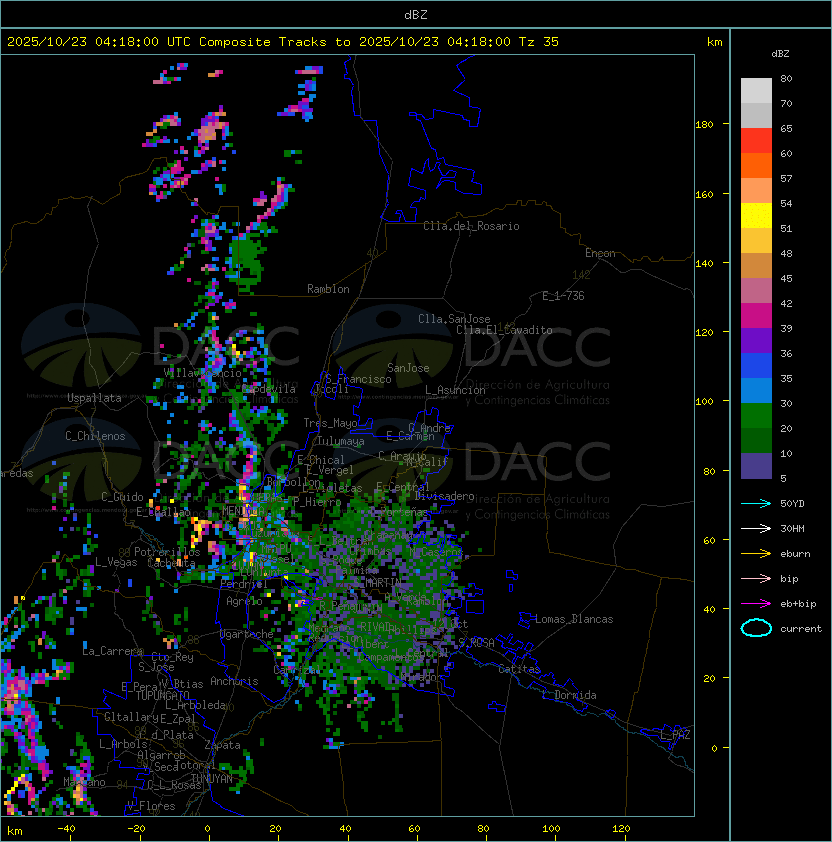This screenshot has height=842, width=832.
Task: Click the '180' tick on vertical km axis
Action: (704, 125)
